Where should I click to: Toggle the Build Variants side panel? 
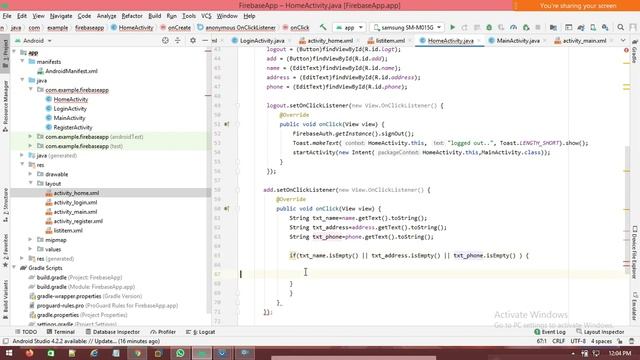pos(5,299)
